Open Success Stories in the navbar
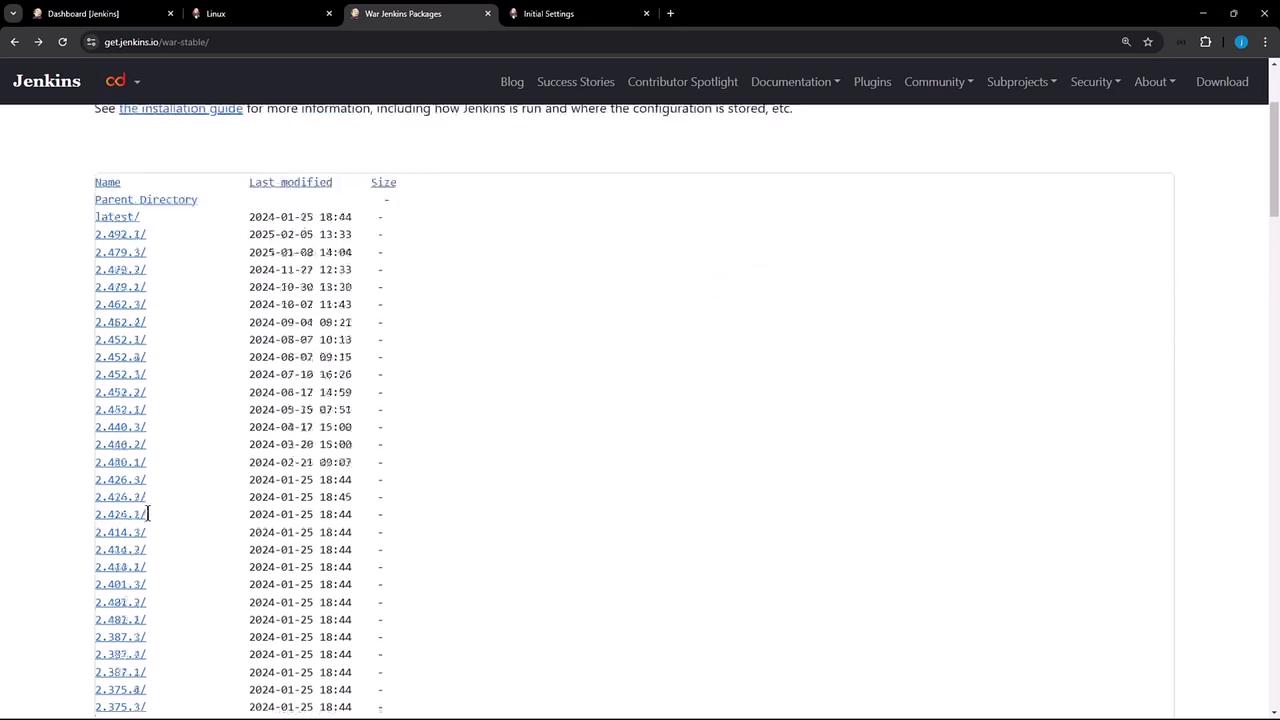Viewport: 1280px width, 720px height. tap(576, 82)
